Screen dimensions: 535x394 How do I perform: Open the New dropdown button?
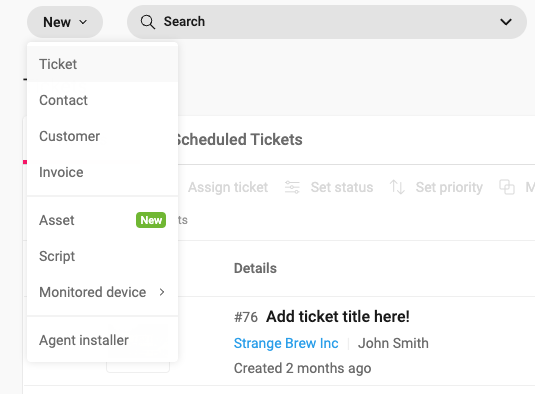pyautogui.click(x=65, y=22)
